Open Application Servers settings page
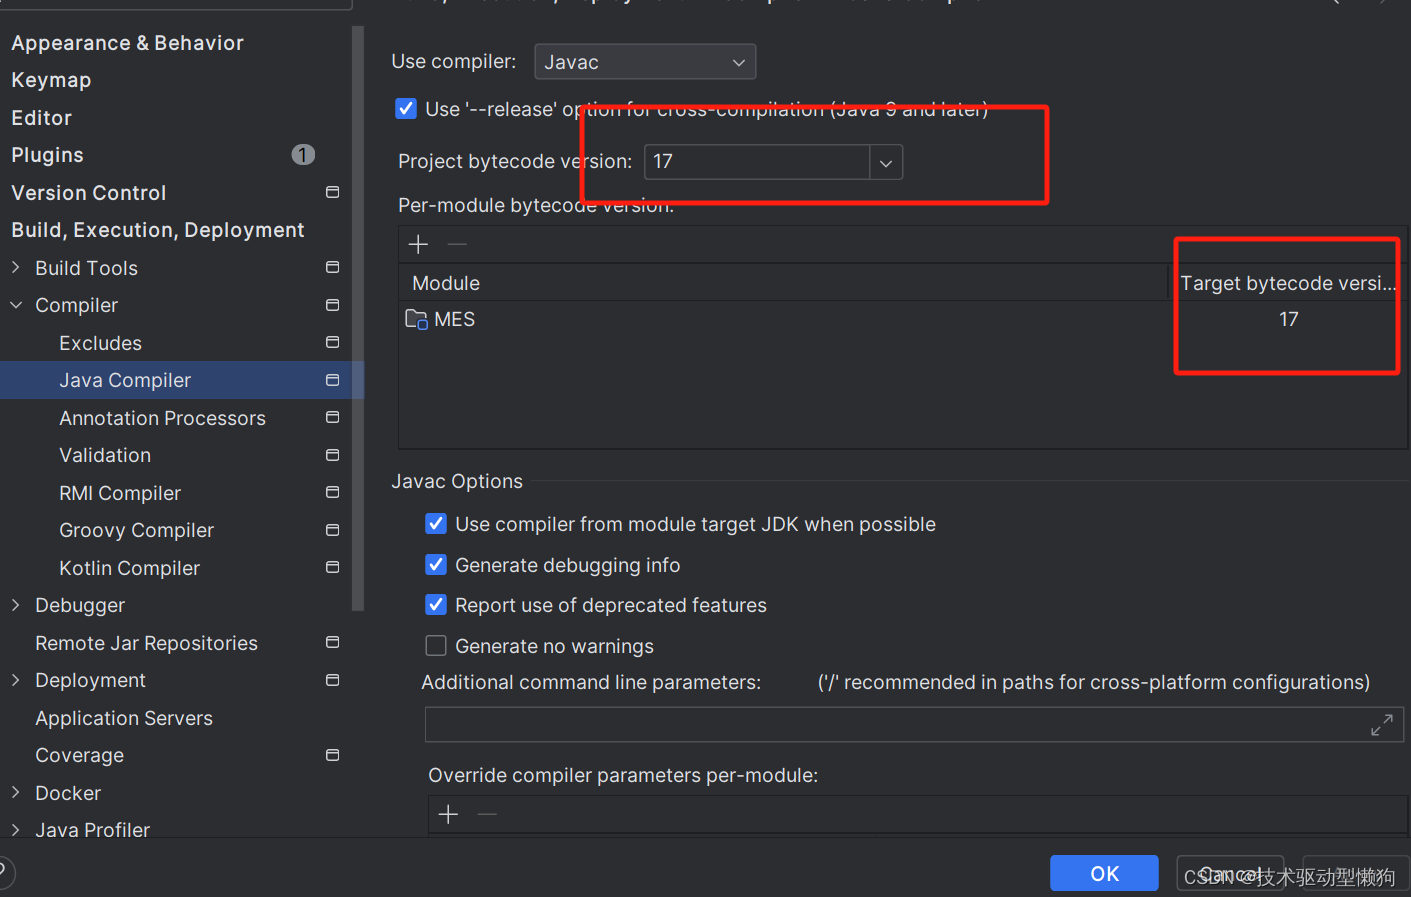The image size is (1411, 897). coord(124,718)
